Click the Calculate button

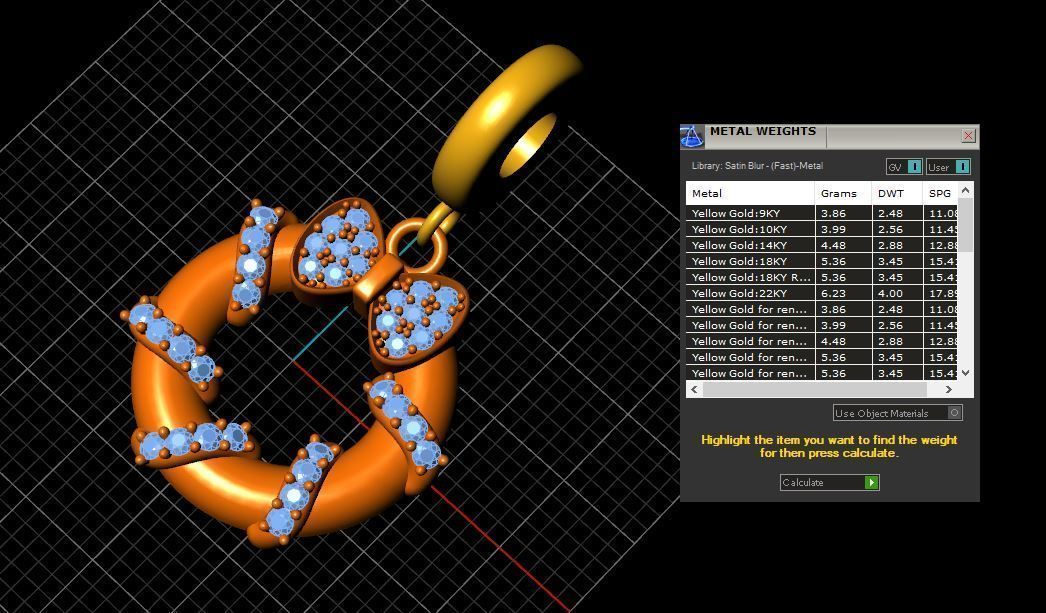coord(829,482)
